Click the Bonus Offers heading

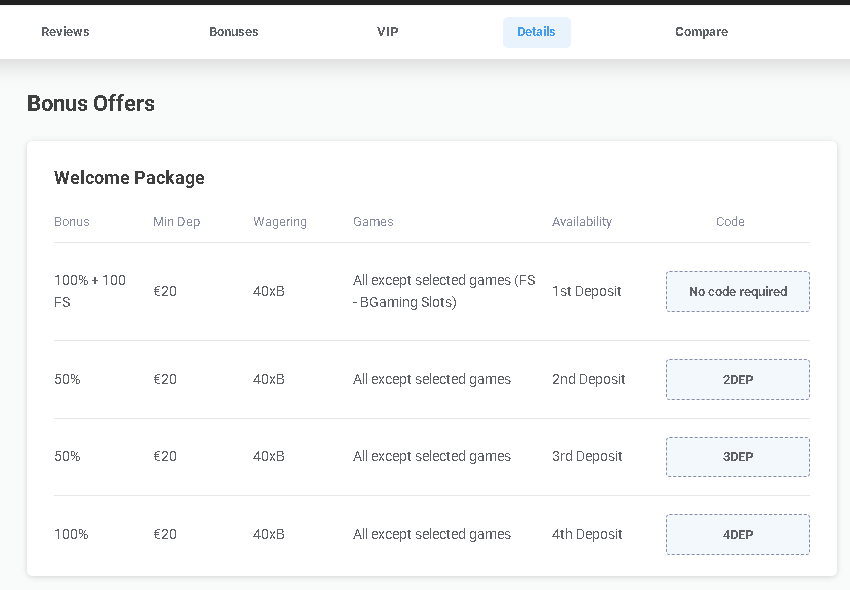[x=91, y=104]
